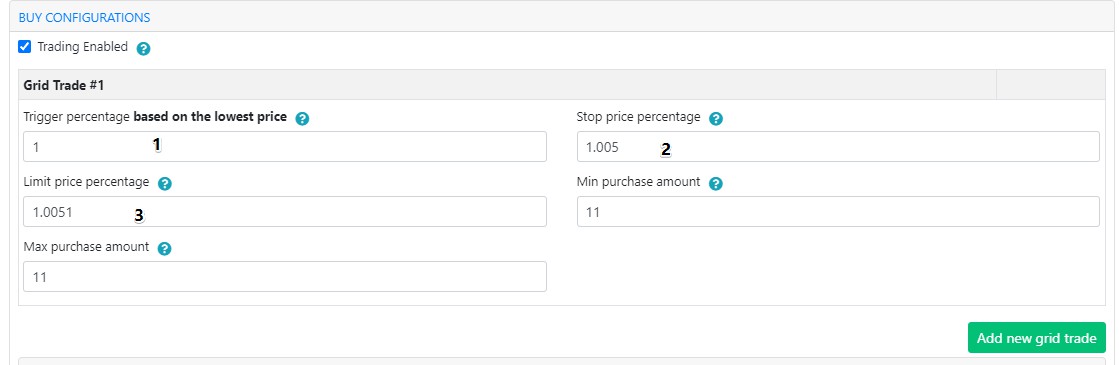Click Stop price percentage help icon
The width and height of the screenshot is (1119, 365).
(716, 119)
